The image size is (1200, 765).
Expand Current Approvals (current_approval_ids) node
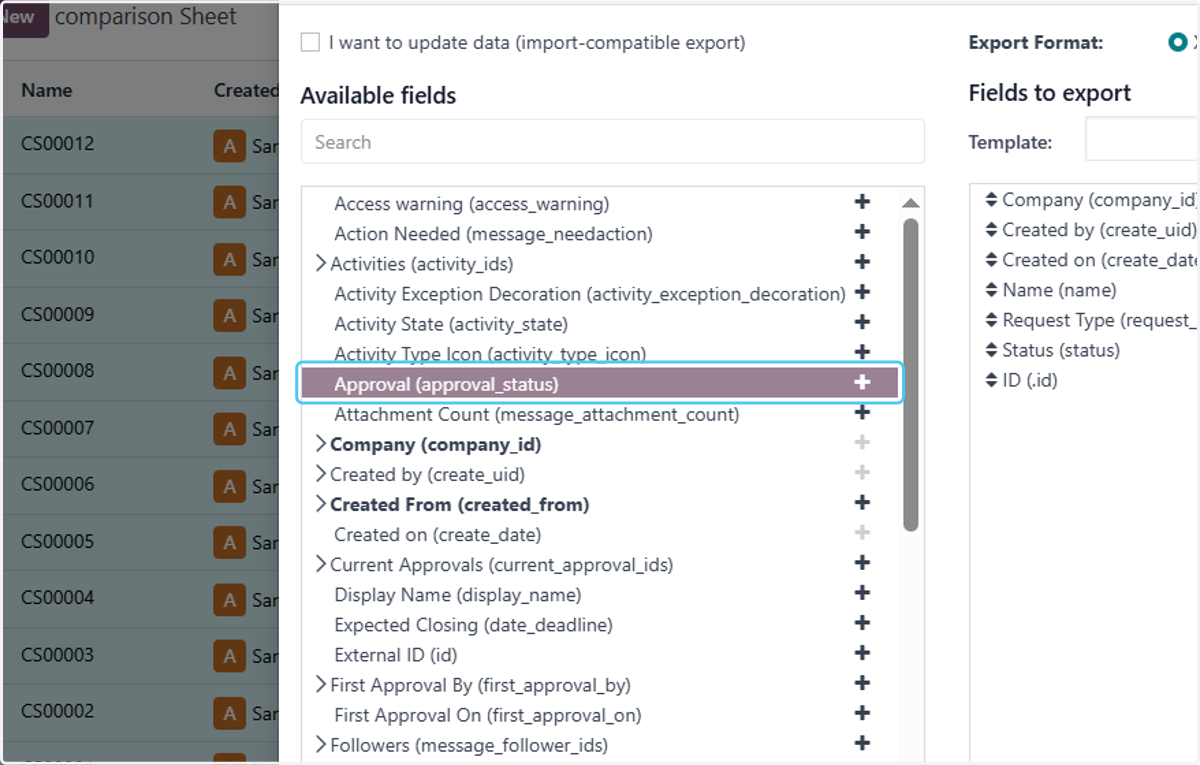point(321,564)
